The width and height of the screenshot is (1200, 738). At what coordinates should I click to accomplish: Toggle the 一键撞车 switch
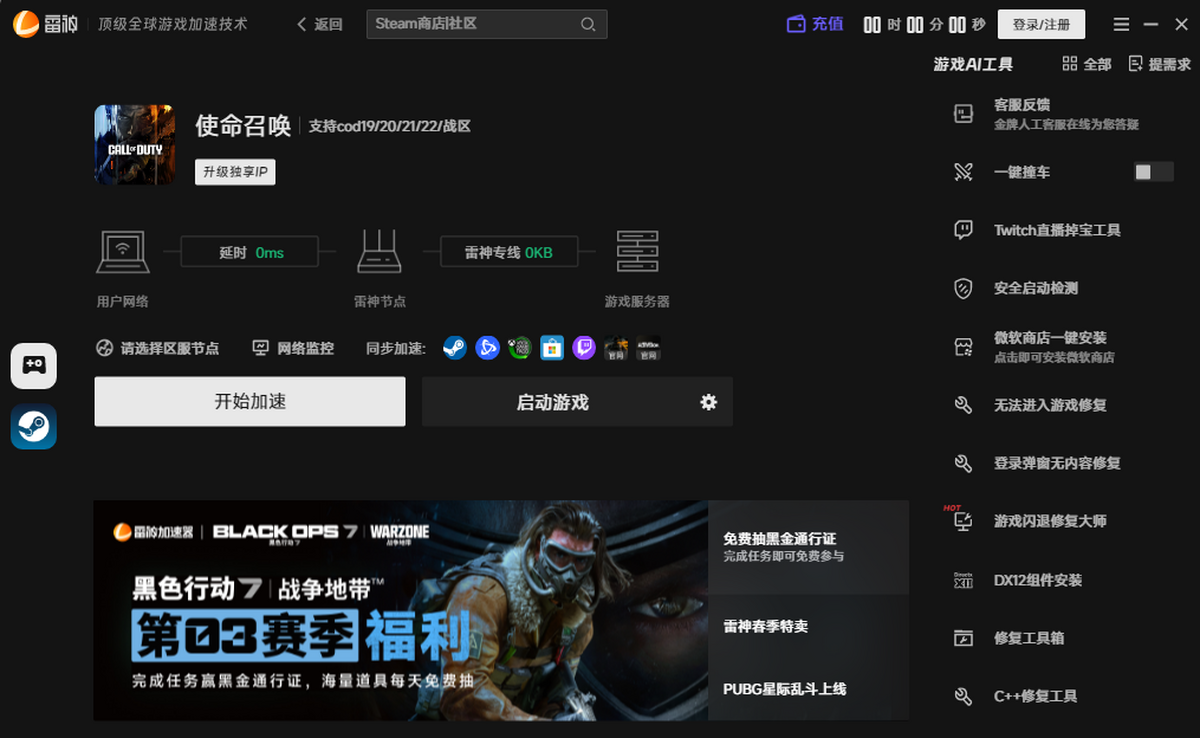(1154, 172)
